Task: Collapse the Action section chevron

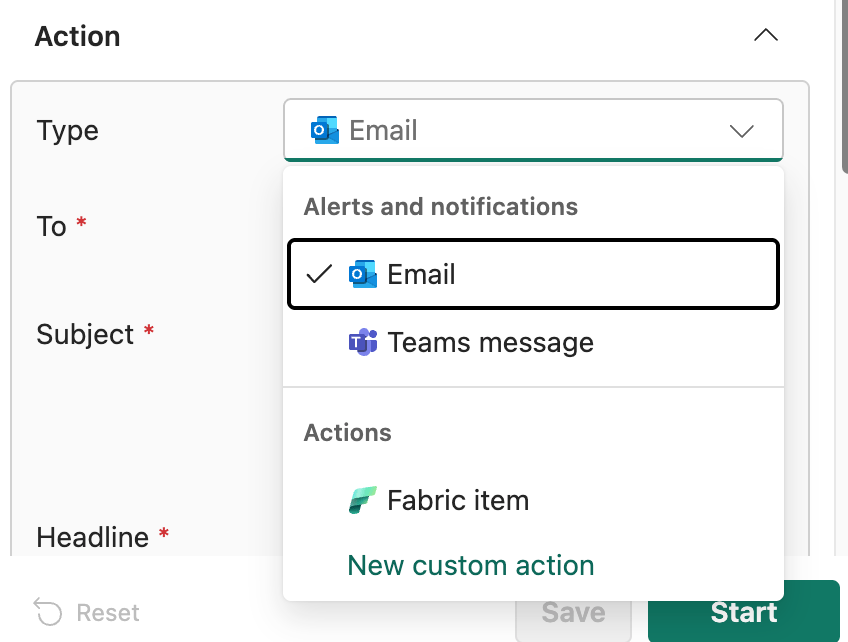Action: tap(765, 36)
